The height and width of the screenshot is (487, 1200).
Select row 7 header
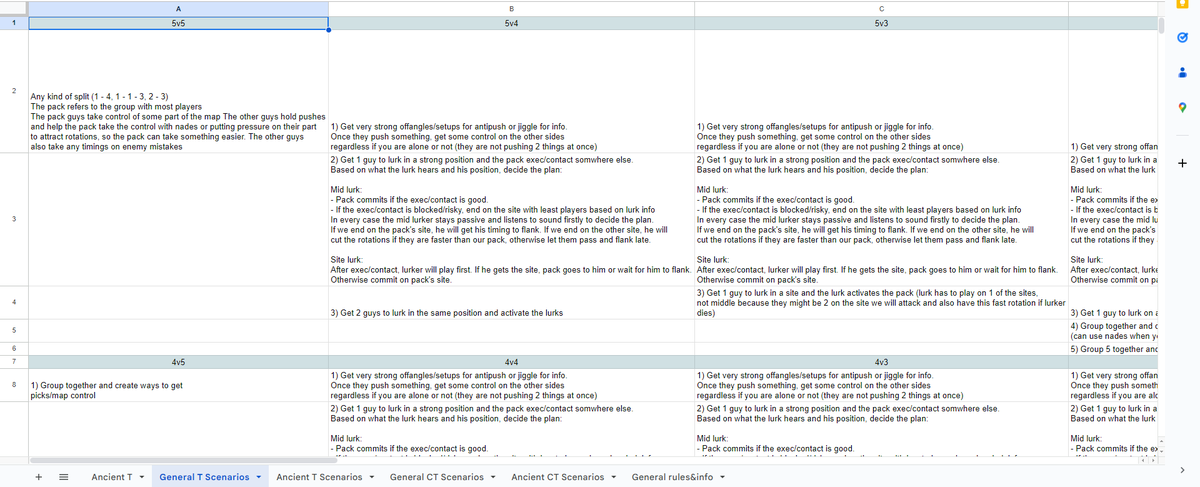(x=14, y=360)
